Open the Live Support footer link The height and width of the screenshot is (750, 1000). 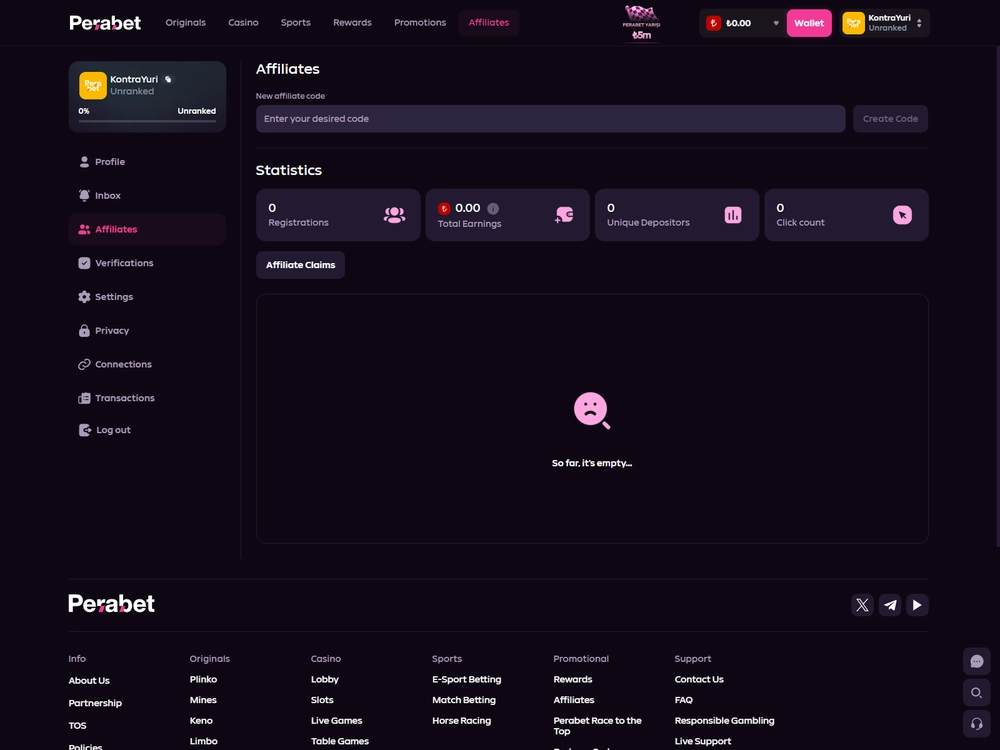pyautogui.click(x=703, y=741)
